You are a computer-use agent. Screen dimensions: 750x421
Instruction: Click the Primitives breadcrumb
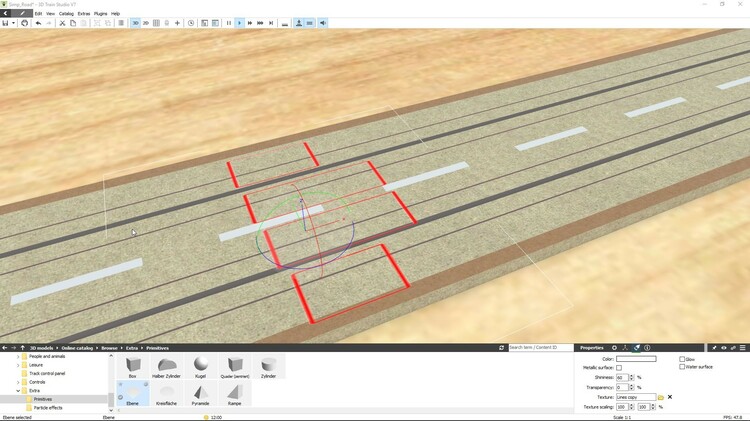[x=157, y=348]
